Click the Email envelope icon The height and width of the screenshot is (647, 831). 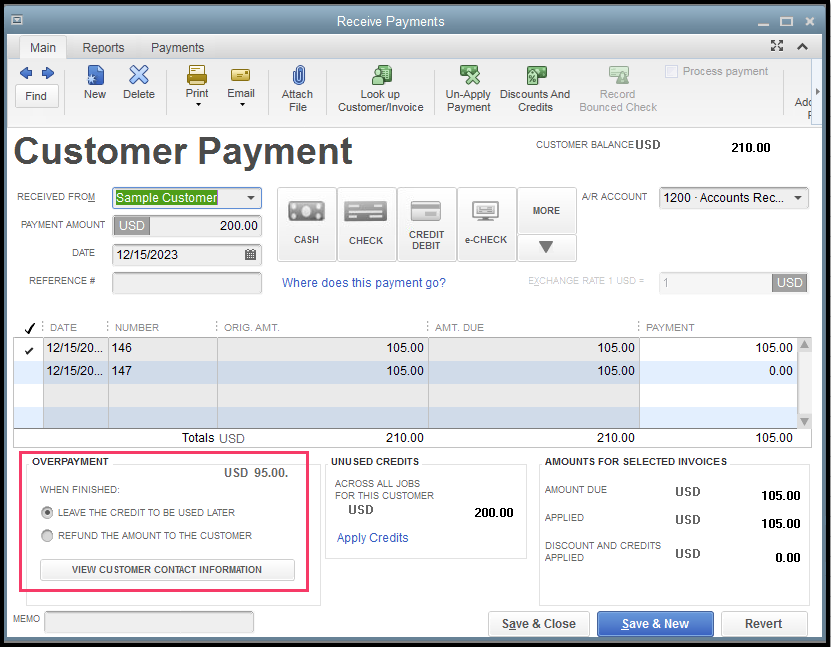[241, 75]
